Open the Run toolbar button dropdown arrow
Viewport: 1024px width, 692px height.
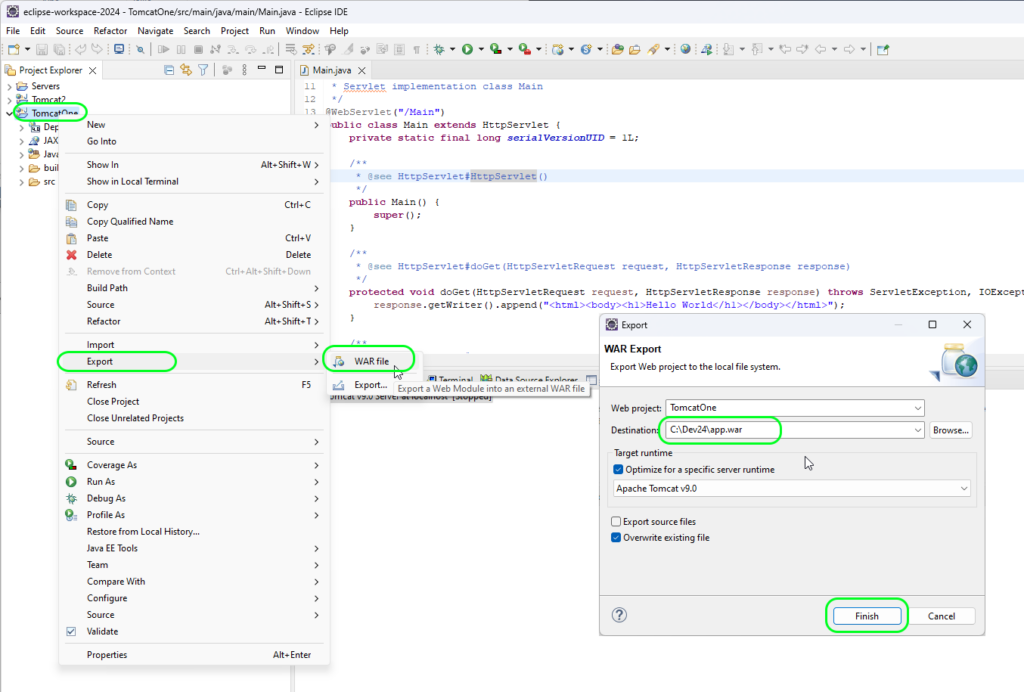tap(481, 50)
